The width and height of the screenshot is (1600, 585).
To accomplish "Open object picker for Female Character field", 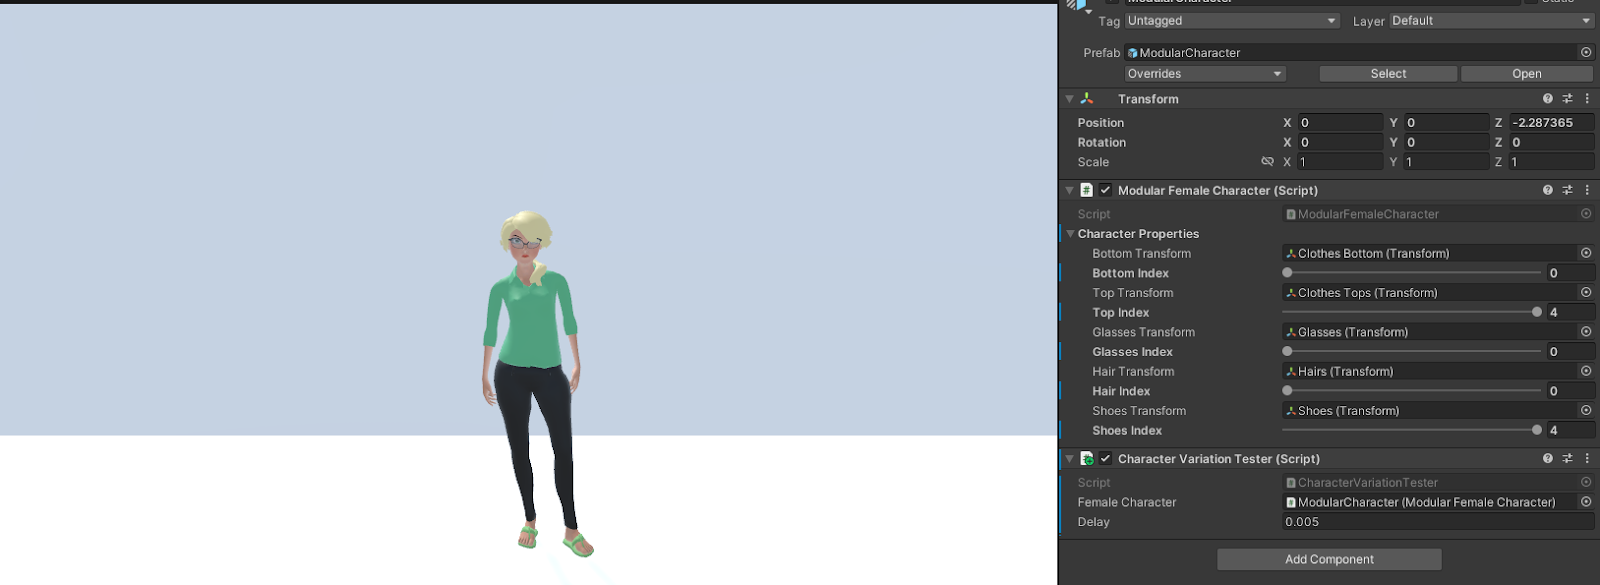I will tap(1586, 502).
